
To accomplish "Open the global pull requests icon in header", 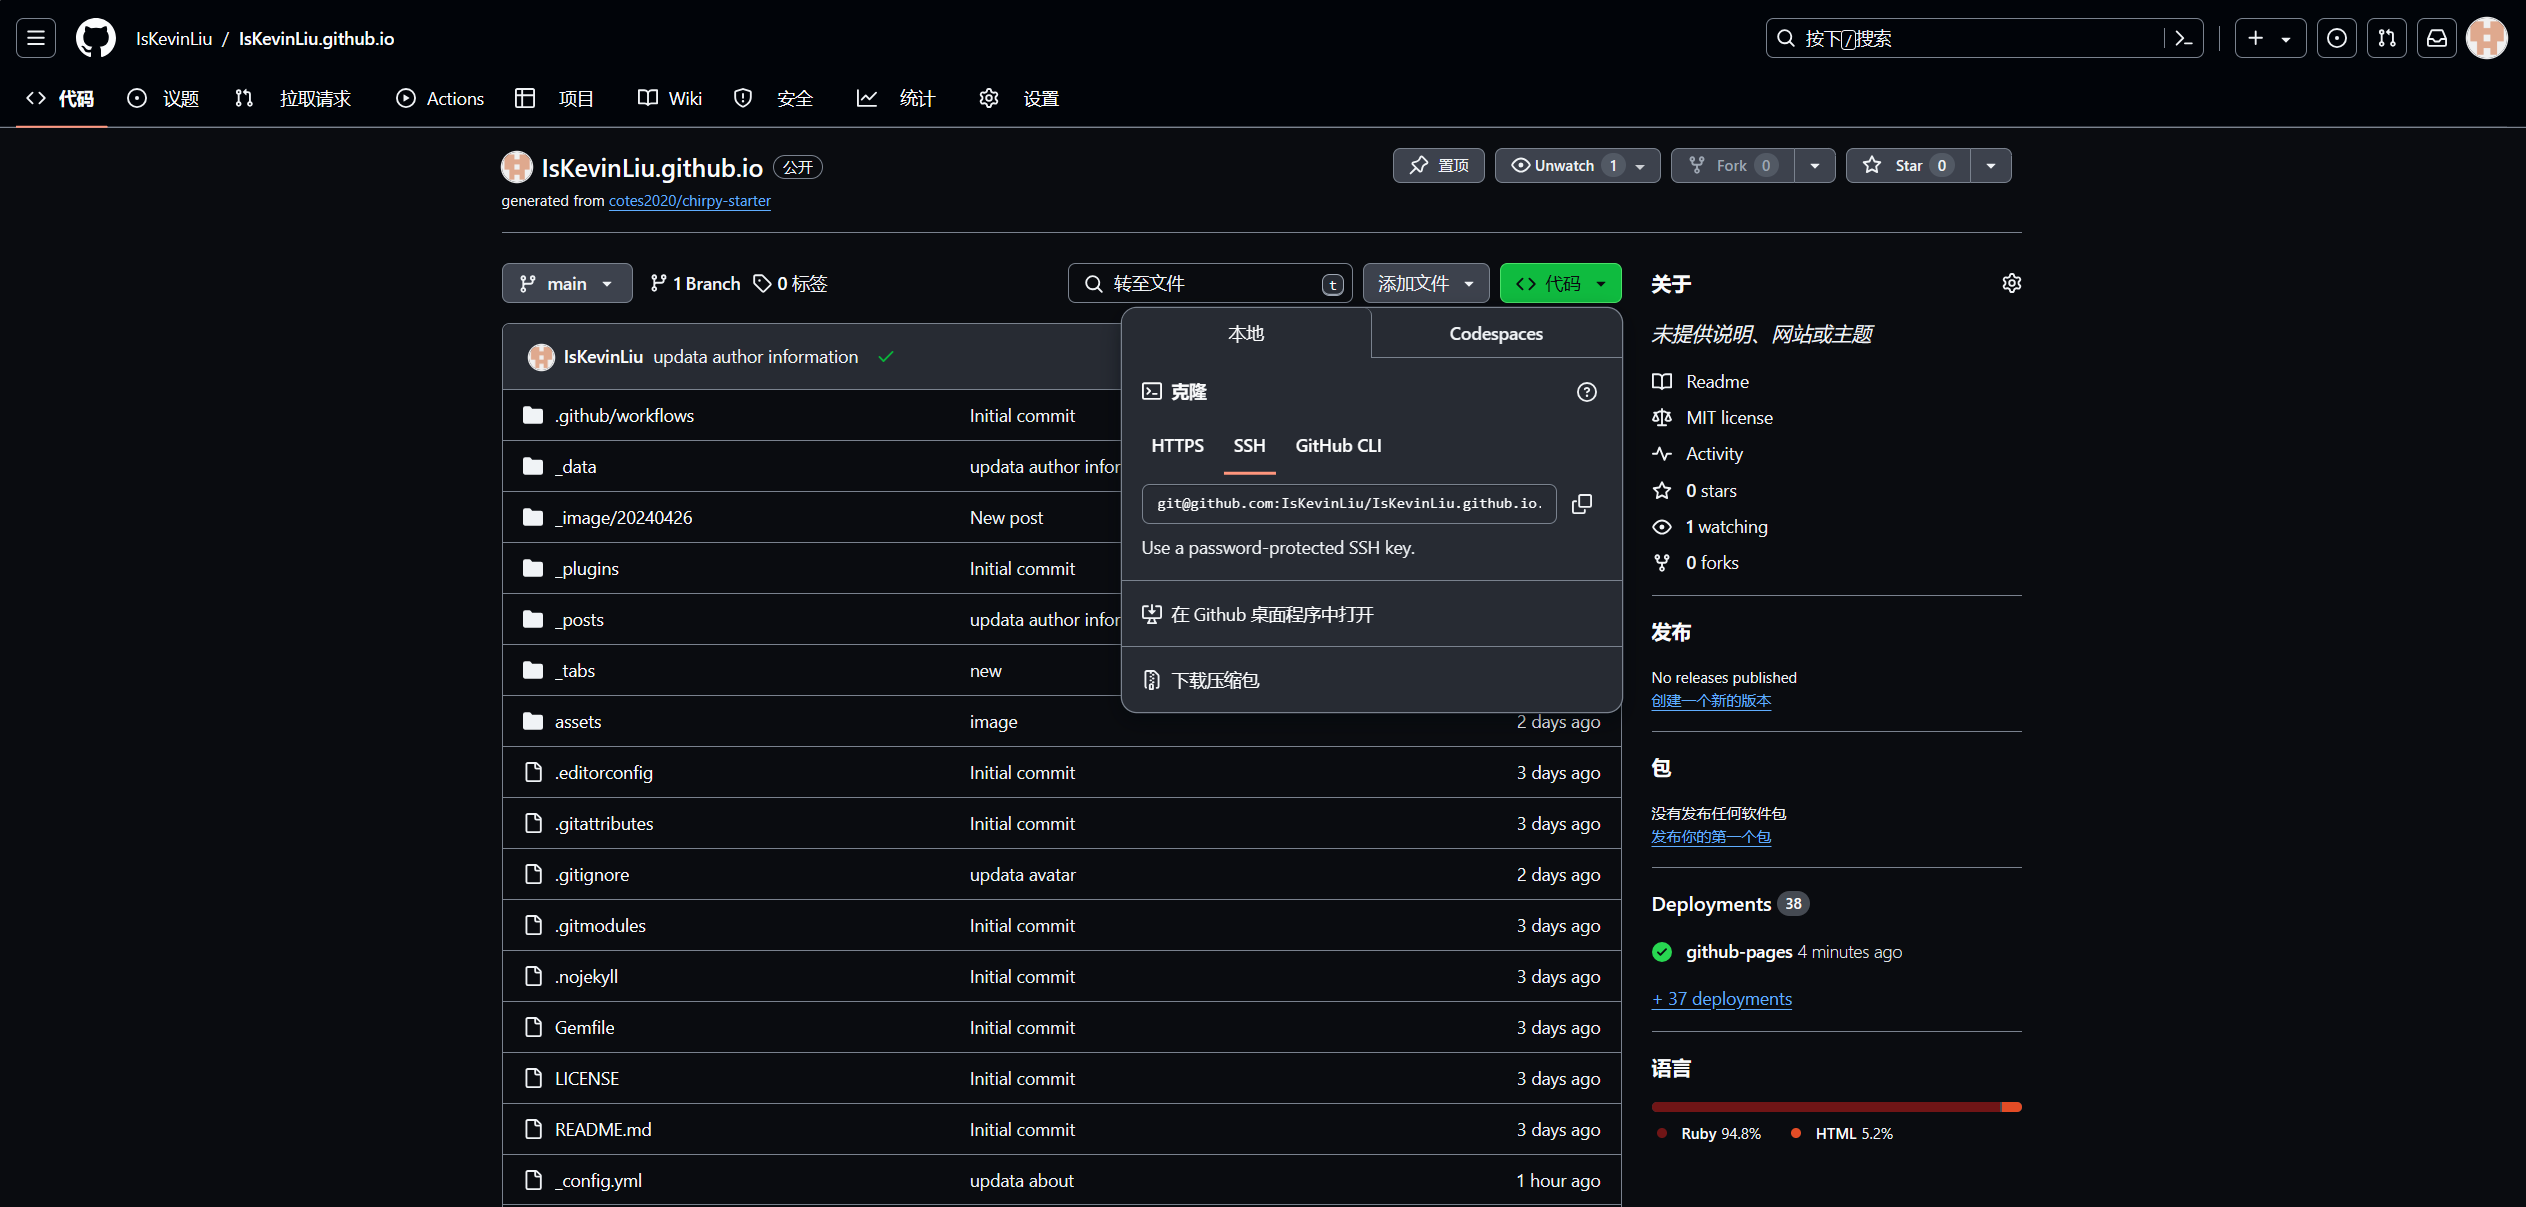I will coord(2387,39).
